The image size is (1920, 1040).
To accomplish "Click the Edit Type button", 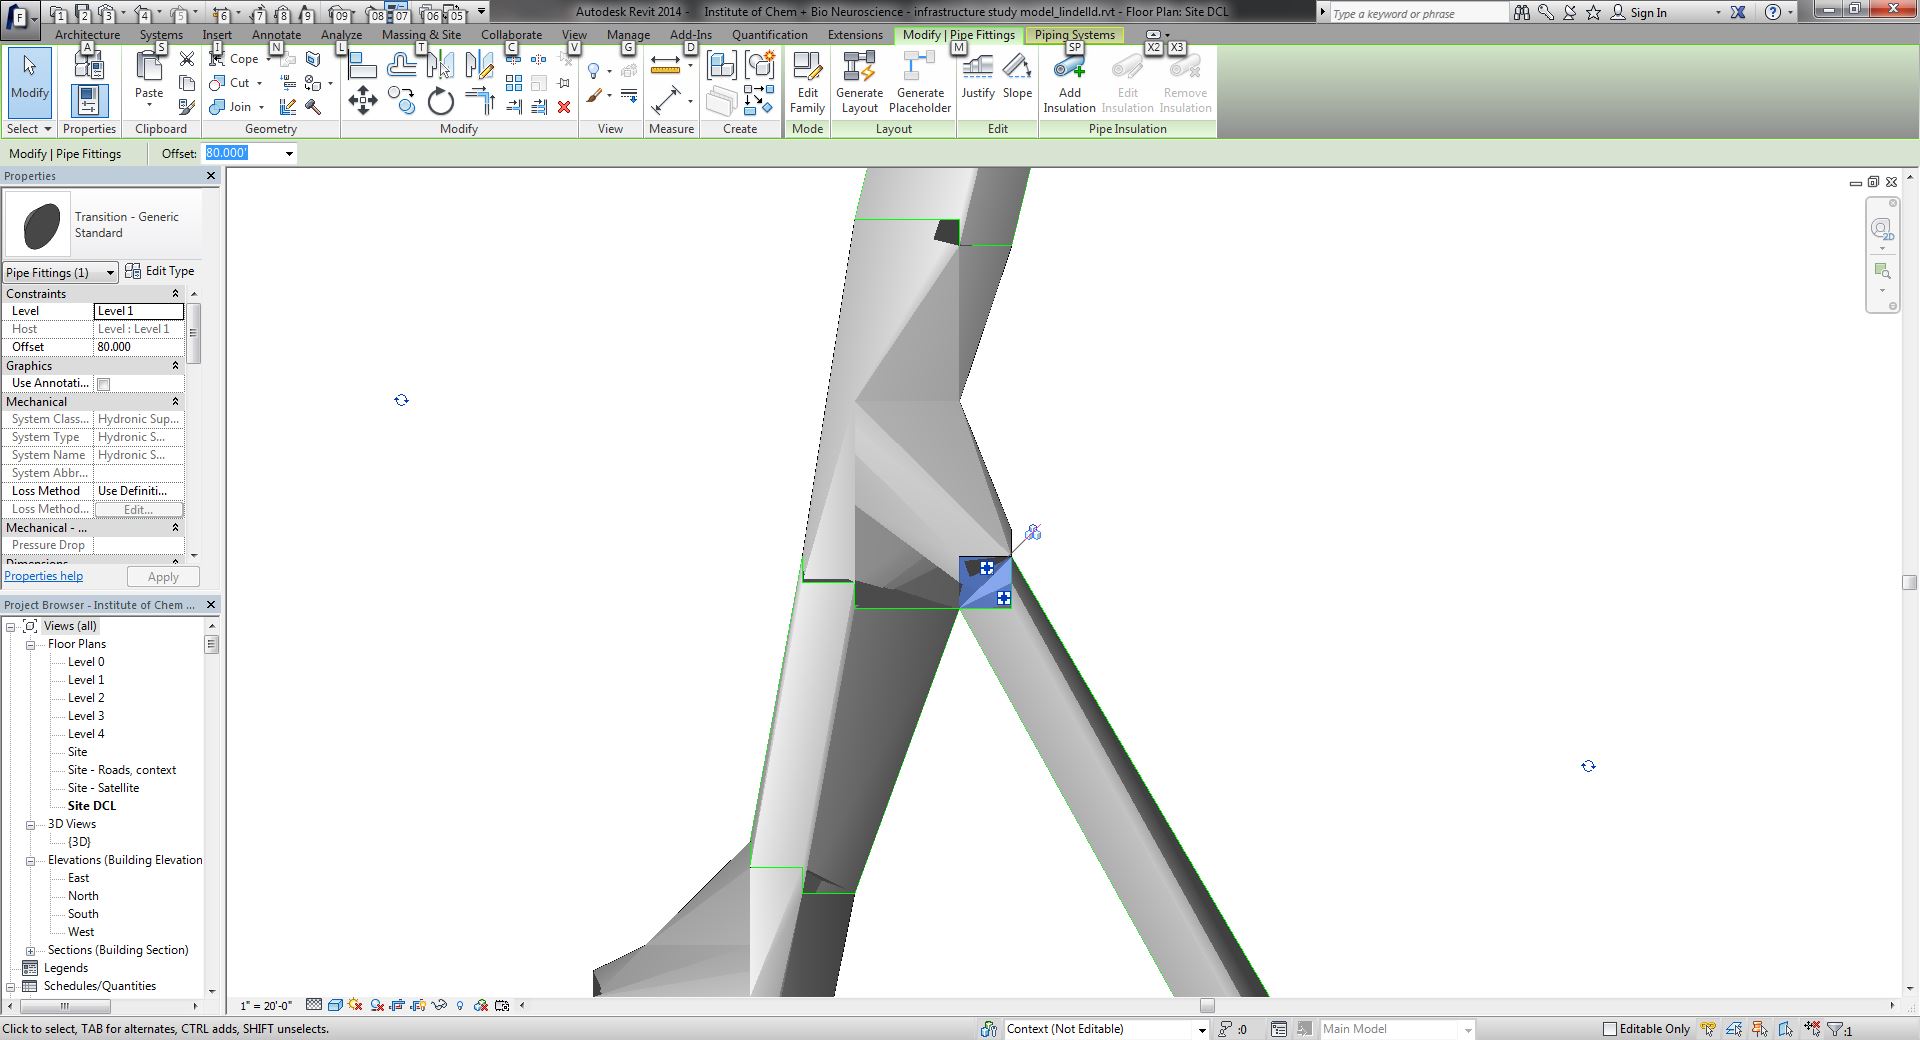I will pos(160,272).
